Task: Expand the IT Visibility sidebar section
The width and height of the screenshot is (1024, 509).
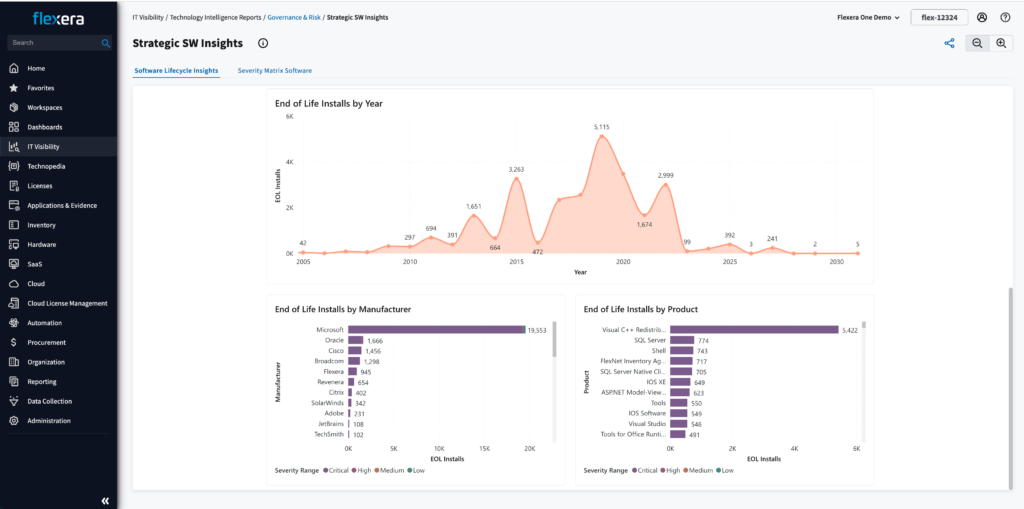Action: click(x=43, y=147)
